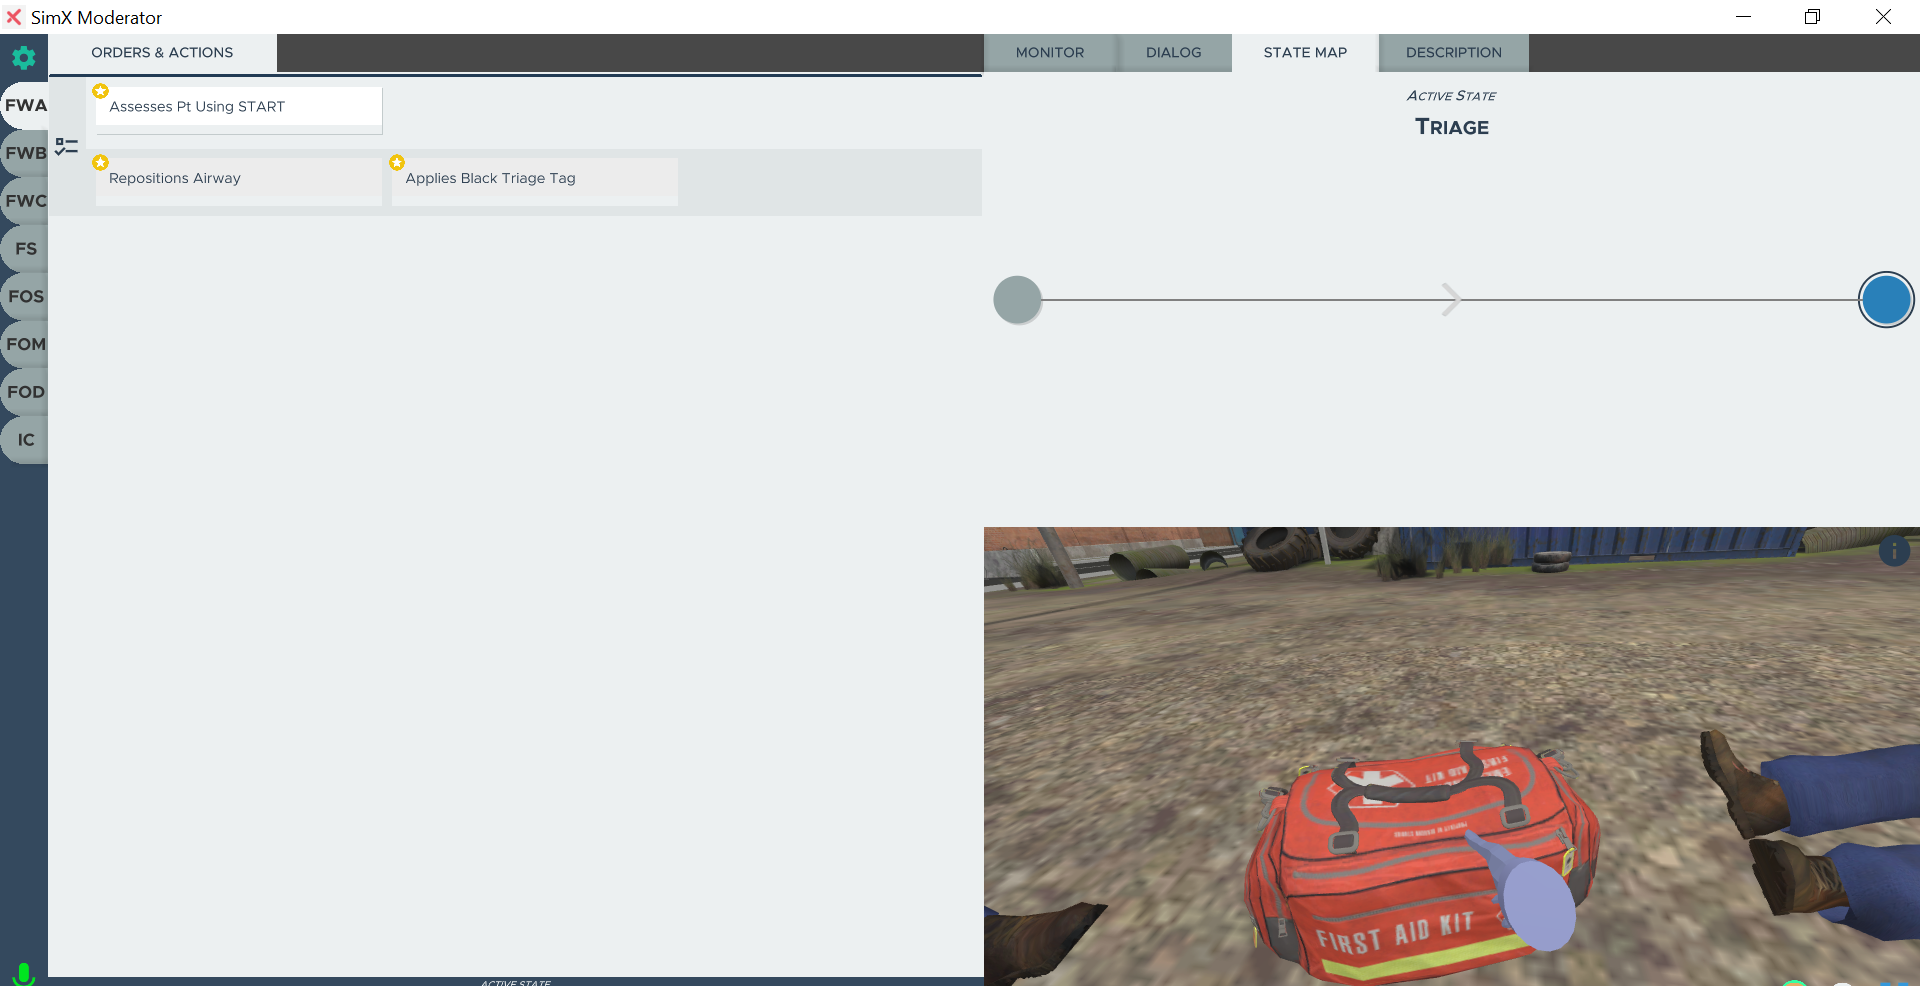The width and height of the screenshot is (1920, 986).
Task: Click the blue active Triage state node
Action: (x=1886, y=300)
